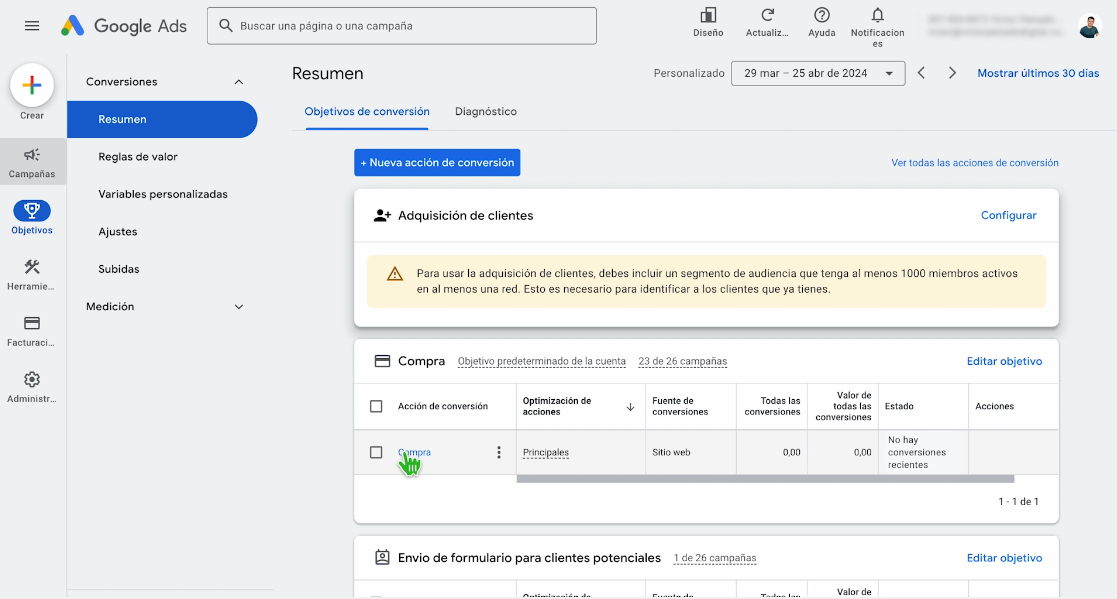Screen dimensions: 1117x599
Task: Check the Compra conversion action row checkbox
Action: (x=376, y=452)
